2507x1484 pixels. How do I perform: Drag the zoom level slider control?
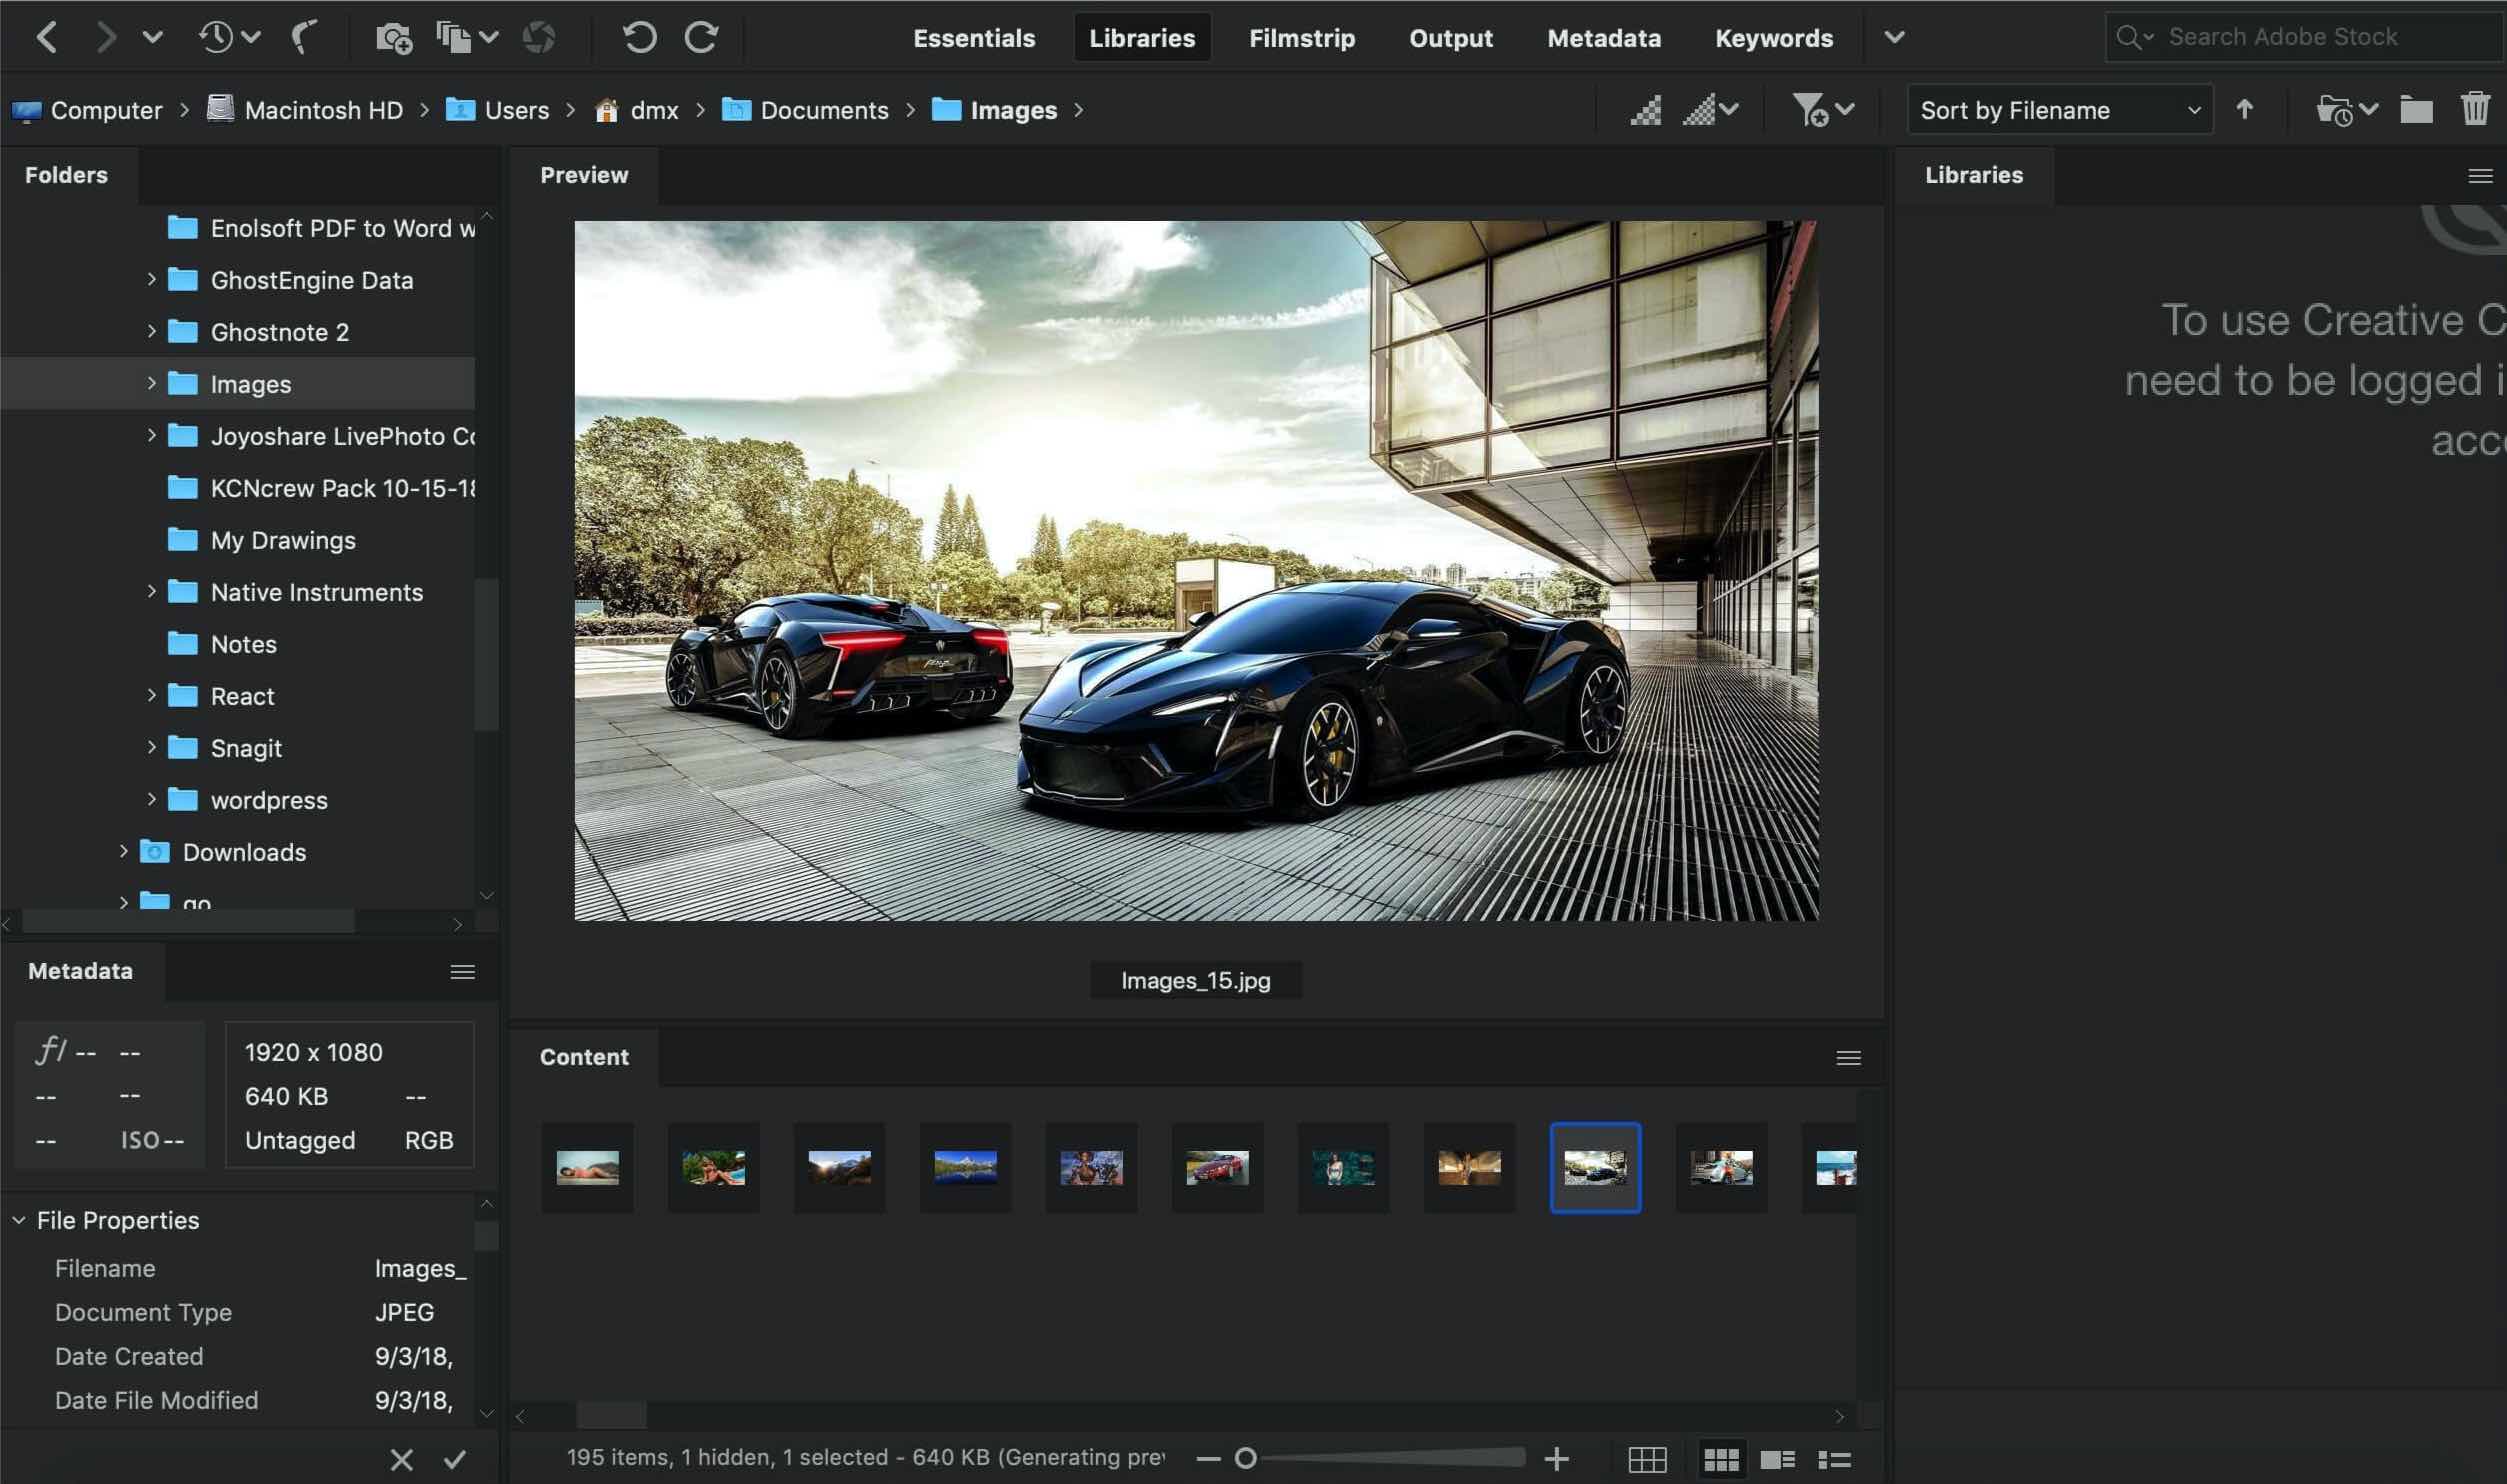tap(1247, 1458)
